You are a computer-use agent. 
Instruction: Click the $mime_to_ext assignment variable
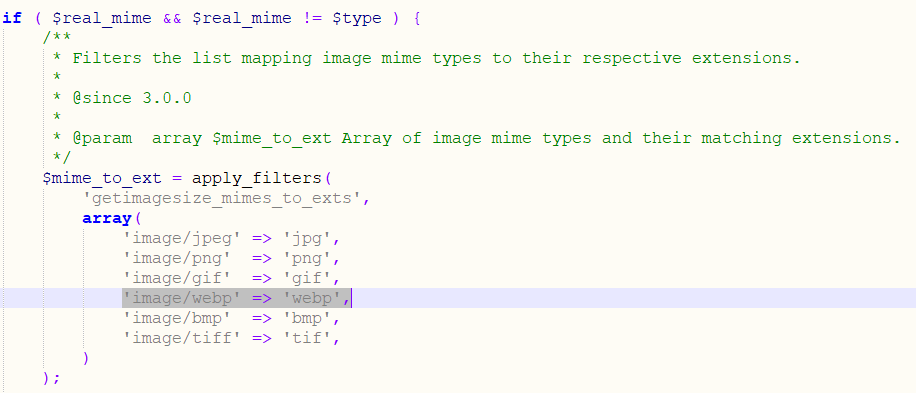click(102, 178)
